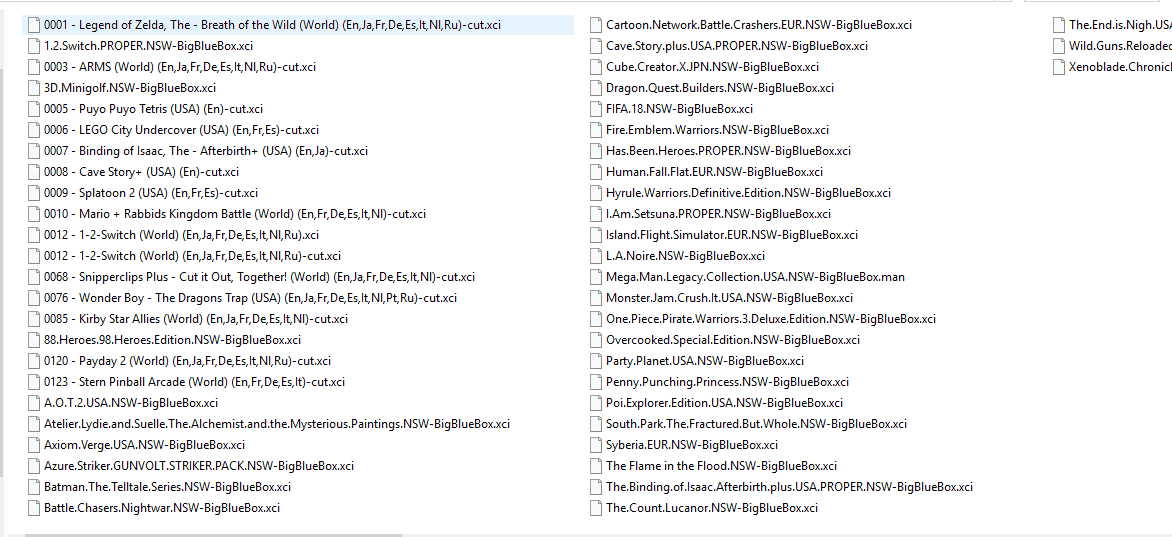Screen dimensions: 1172x537
Task: Click the file icon of The.Count.Lucanor
Action: pyautogui.click(x=595, y=506)
